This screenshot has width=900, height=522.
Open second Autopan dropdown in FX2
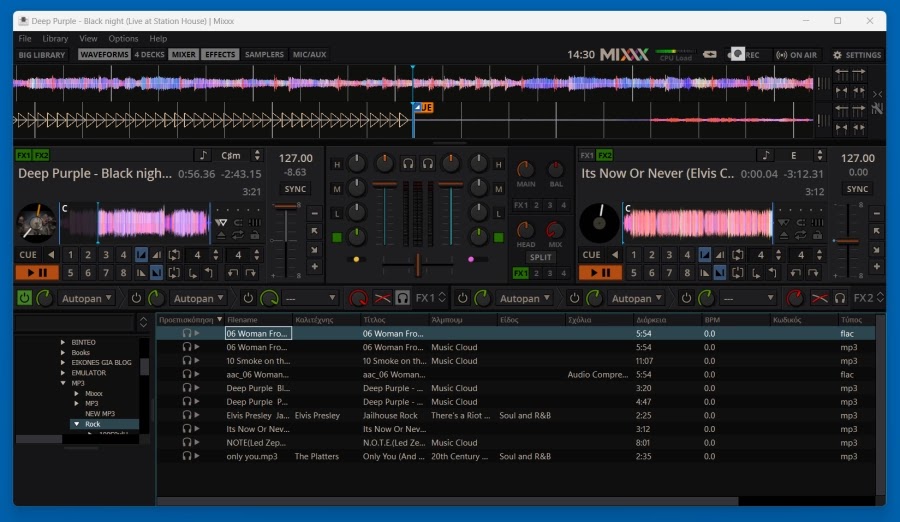coord(637,298)
